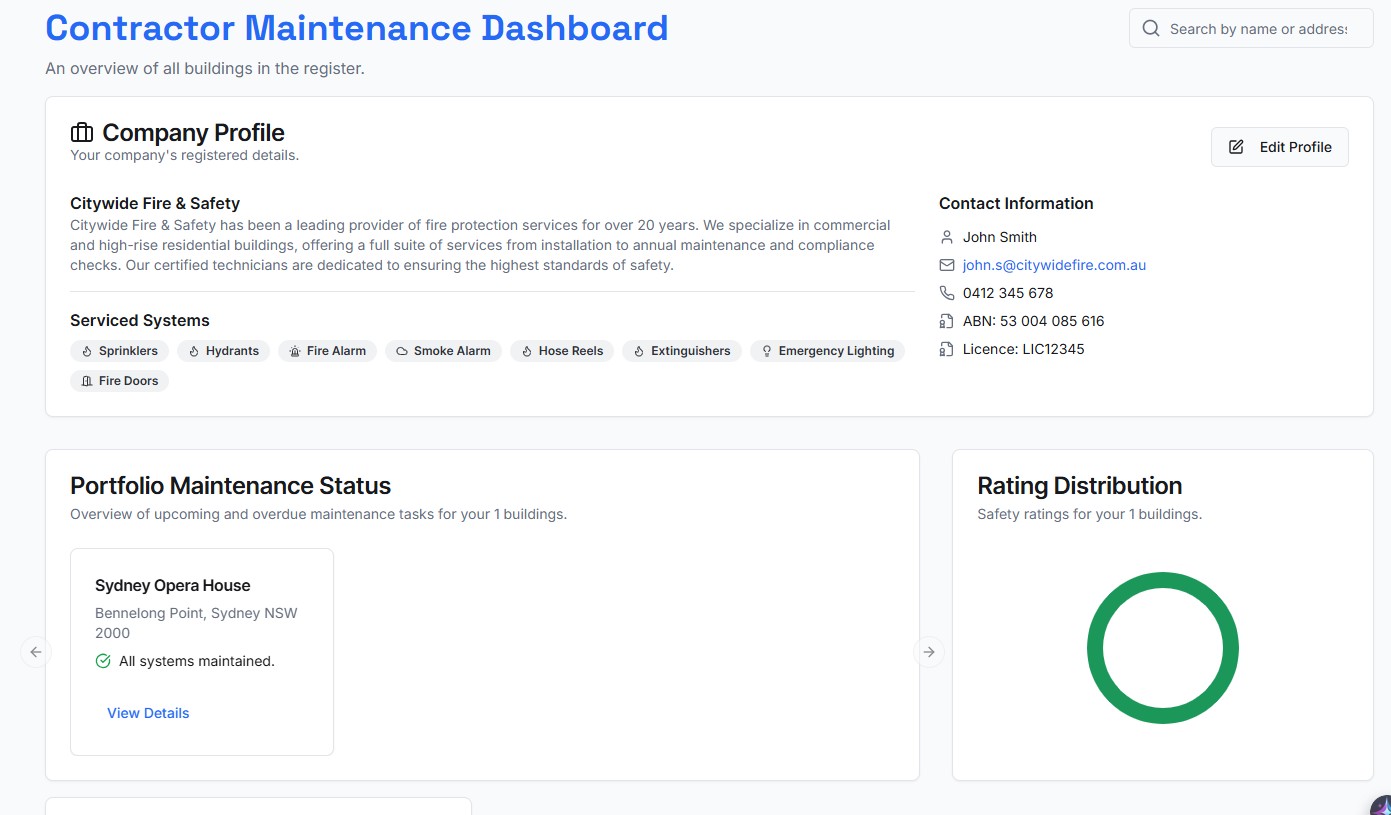This screenshot has width=1391, height=815.
Task: Click the green check beside All systems maintained
Action: tap(102, 661)
